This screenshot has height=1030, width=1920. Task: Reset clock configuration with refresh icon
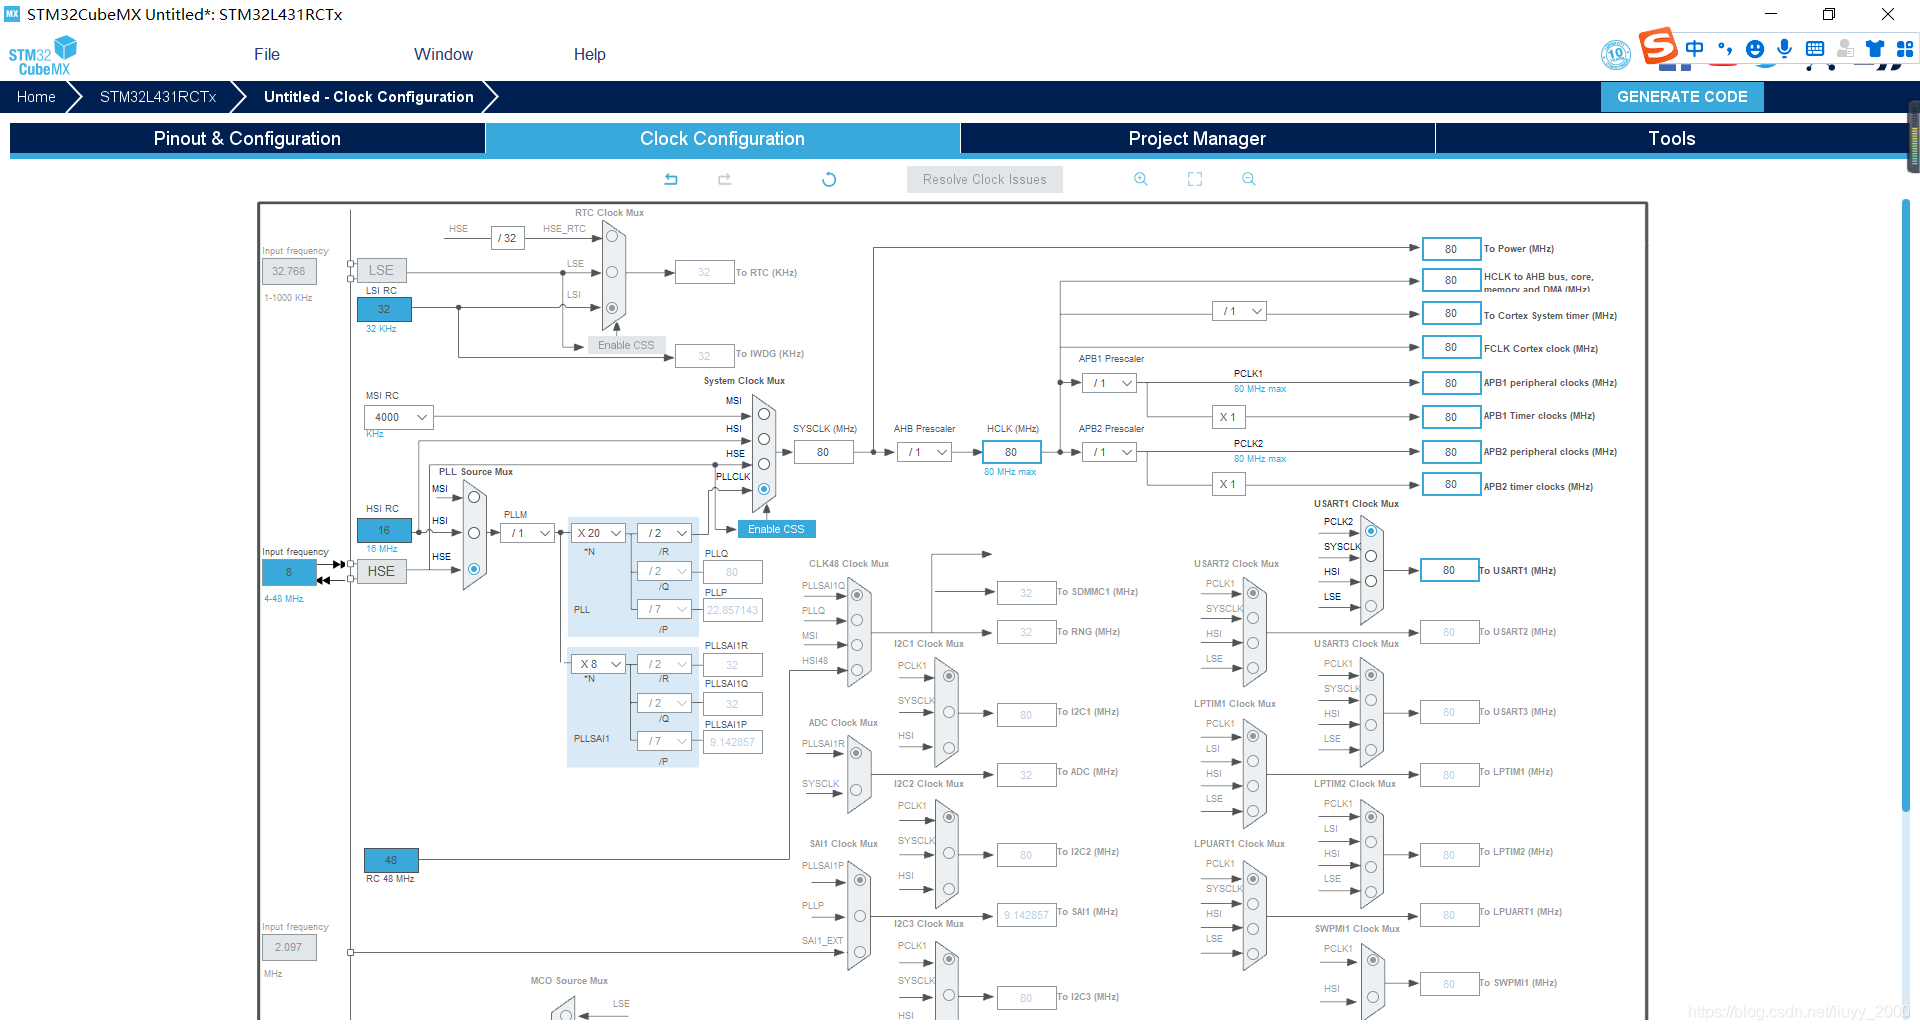pos(829,179)
